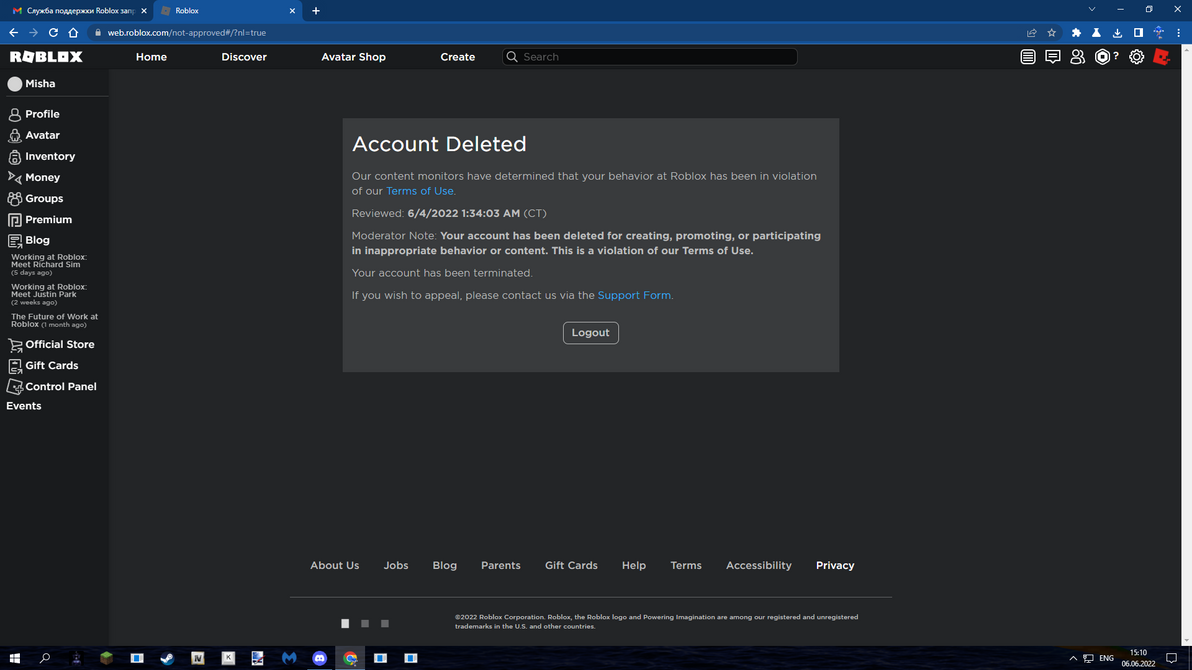Open the Control Panel sidebar icon
The width and height of the screenshot is (1192, 670).
coord(14,386)
